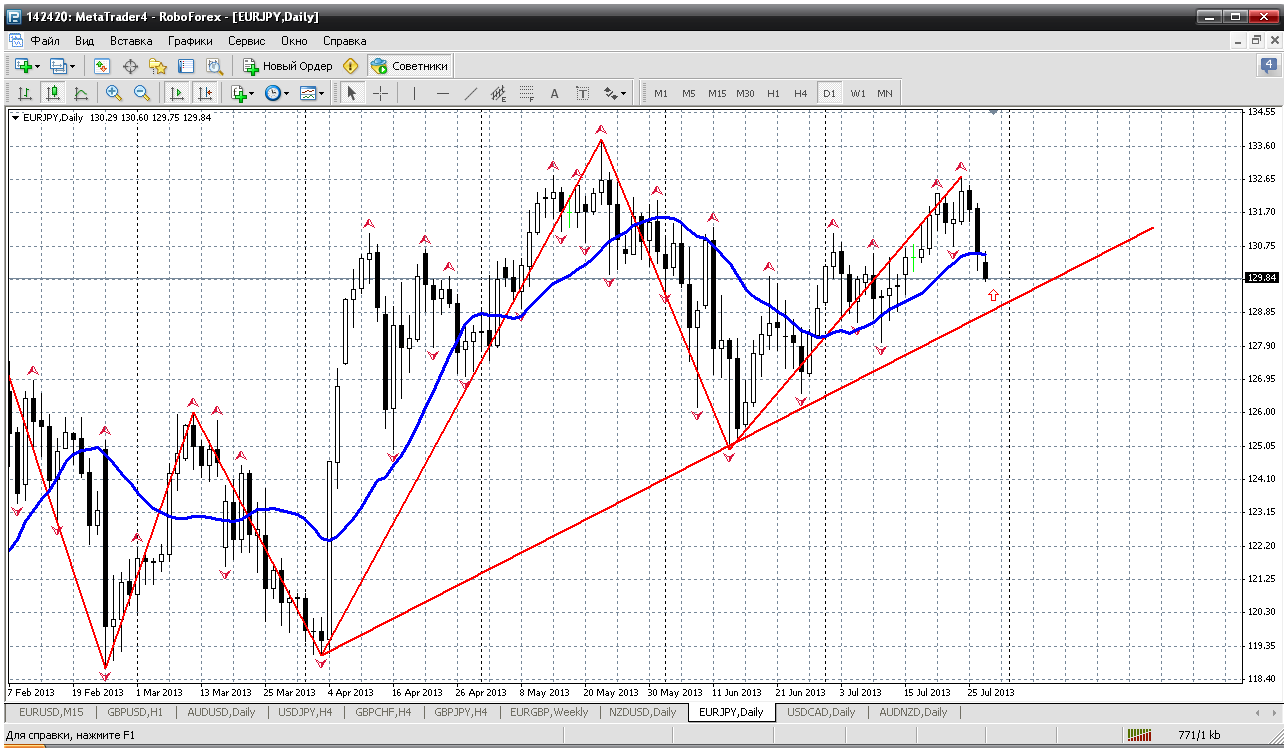
Task: Switch to the USDCAD,Daily chart tab
Action: [x=821, y=712]
